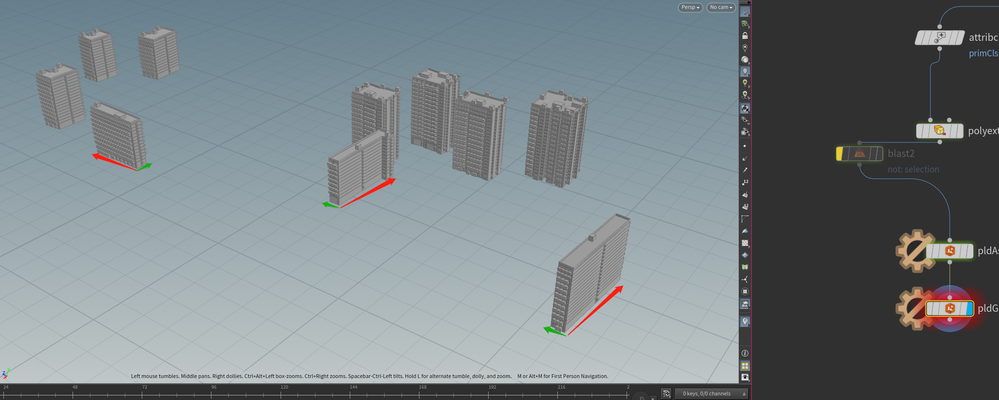Screen dimensions: 999x400
Task: Toggle blue display flag on pldGenerate node
Action: [x=970, y=309]
